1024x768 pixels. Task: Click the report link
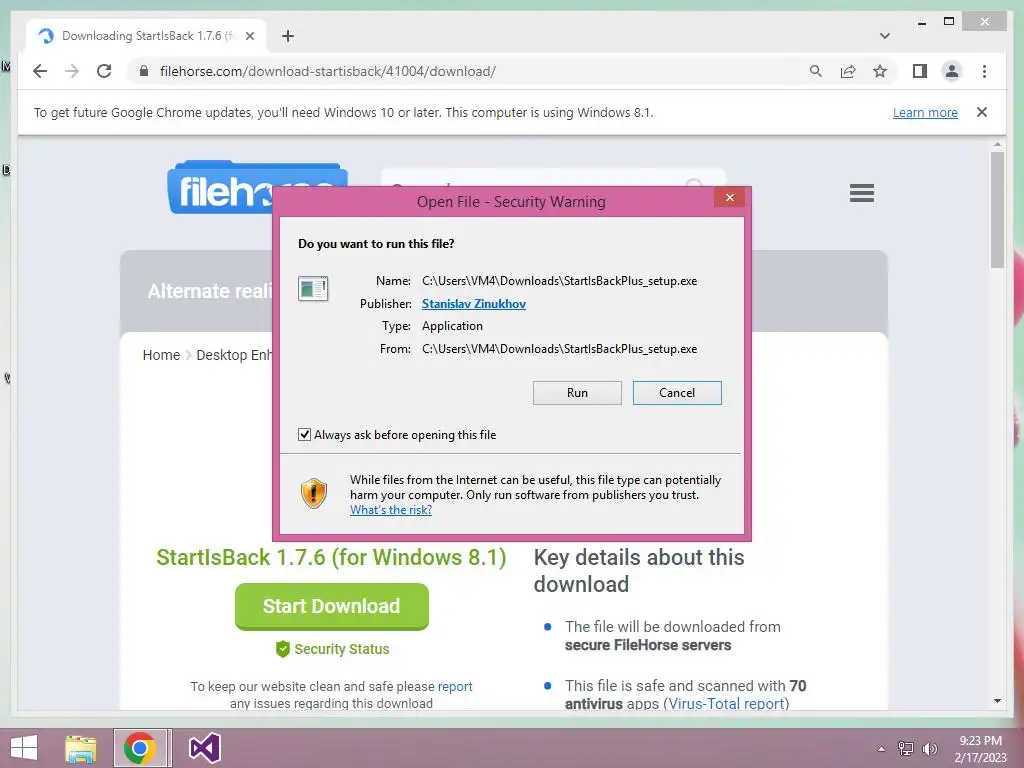pos(455,686)
